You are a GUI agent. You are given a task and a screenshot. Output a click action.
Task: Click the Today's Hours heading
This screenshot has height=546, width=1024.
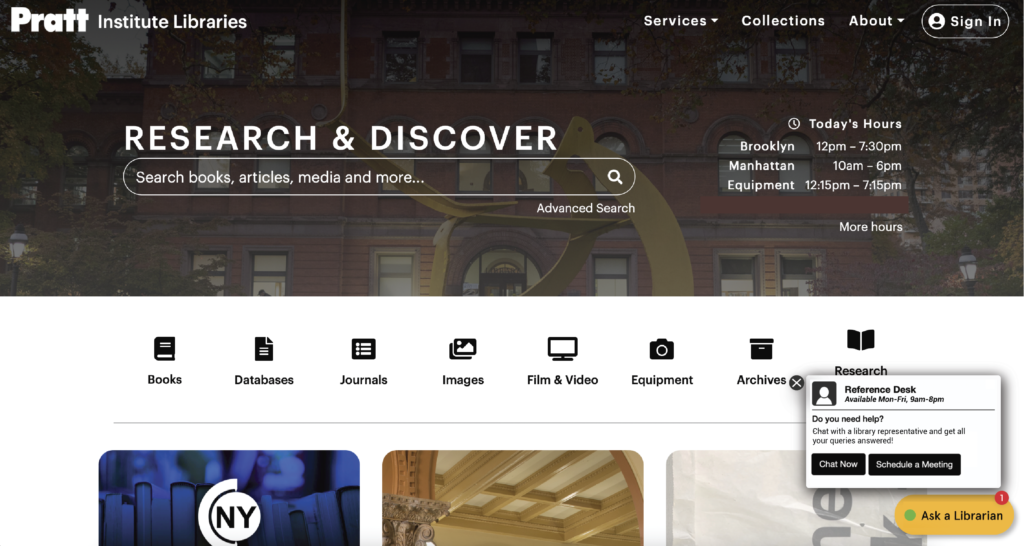click(855, 123)
